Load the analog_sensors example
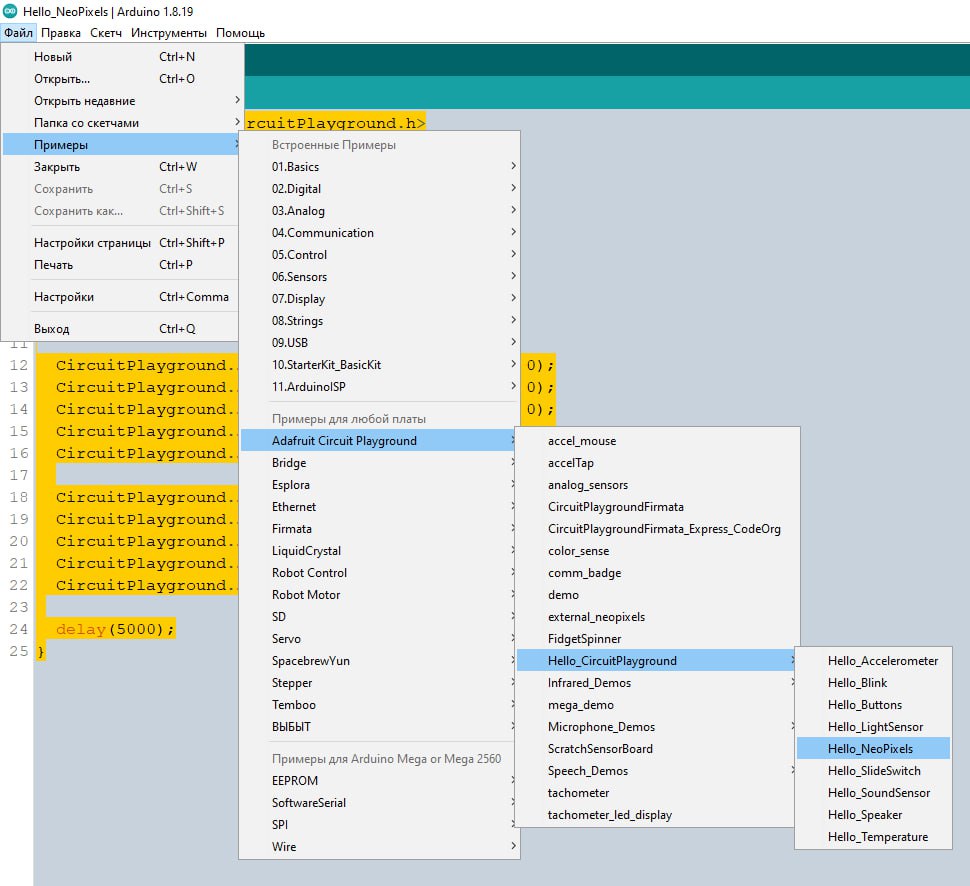 [657, 484]
